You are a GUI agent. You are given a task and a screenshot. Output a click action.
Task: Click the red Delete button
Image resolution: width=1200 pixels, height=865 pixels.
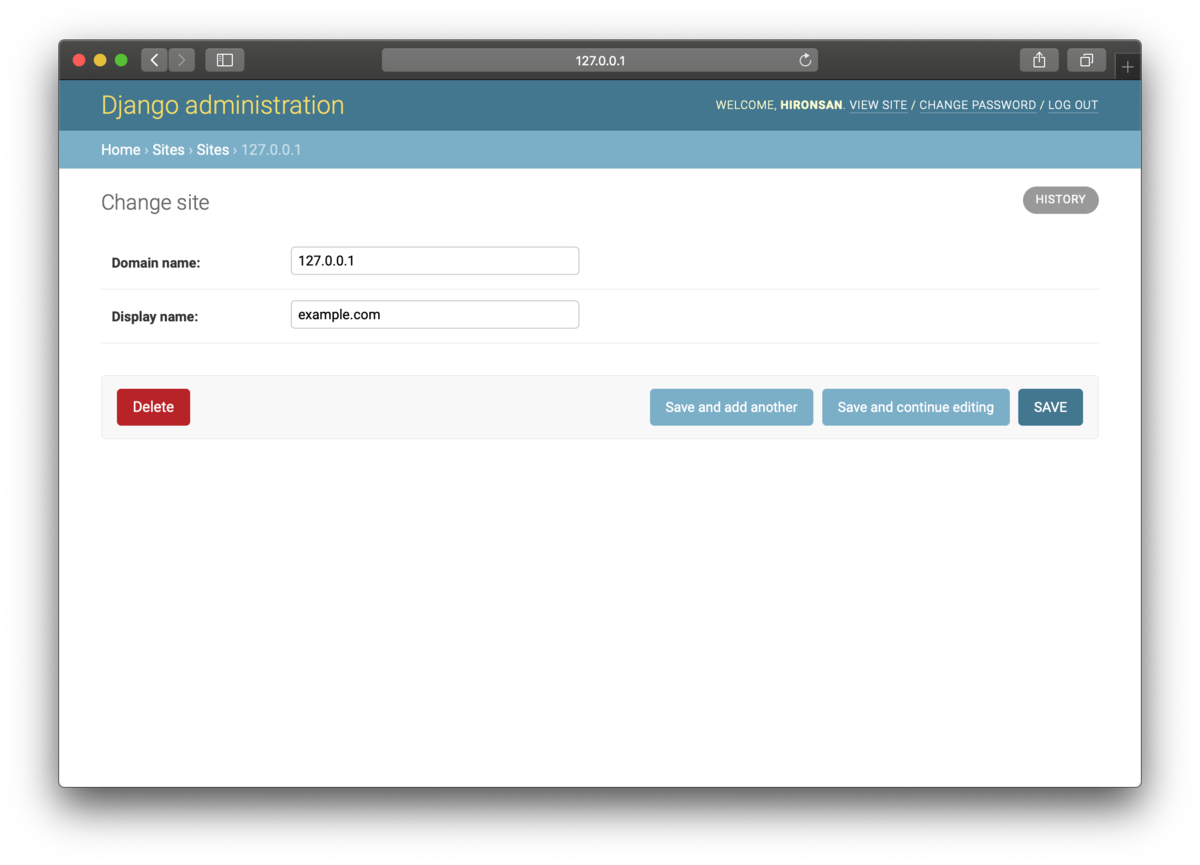click(153, 407)
